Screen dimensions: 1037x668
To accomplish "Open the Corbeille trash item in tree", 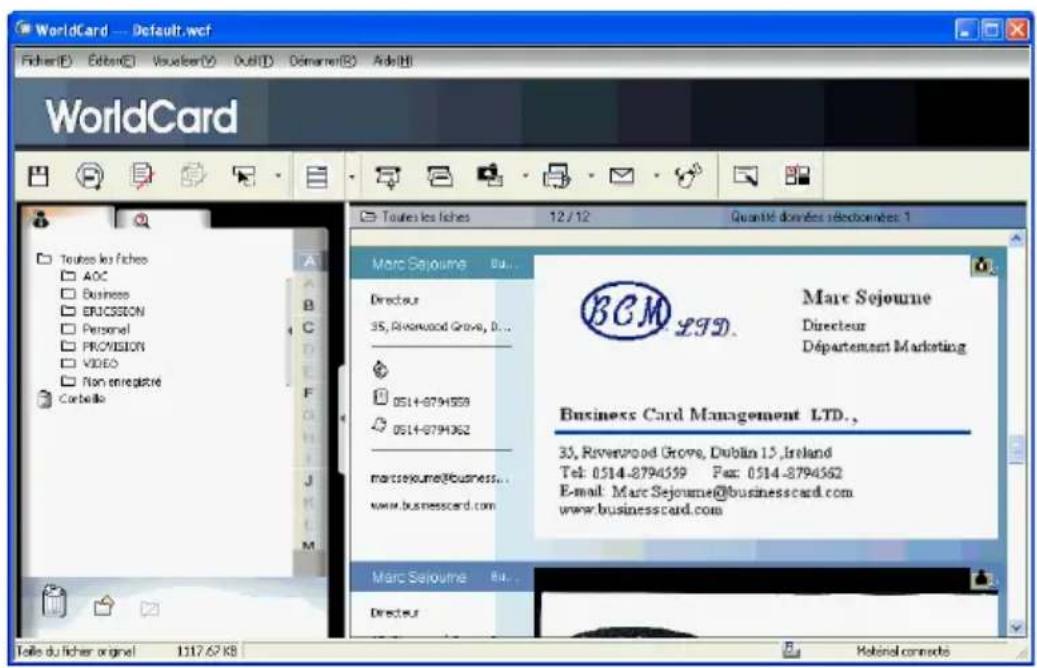I will [71, 399].
